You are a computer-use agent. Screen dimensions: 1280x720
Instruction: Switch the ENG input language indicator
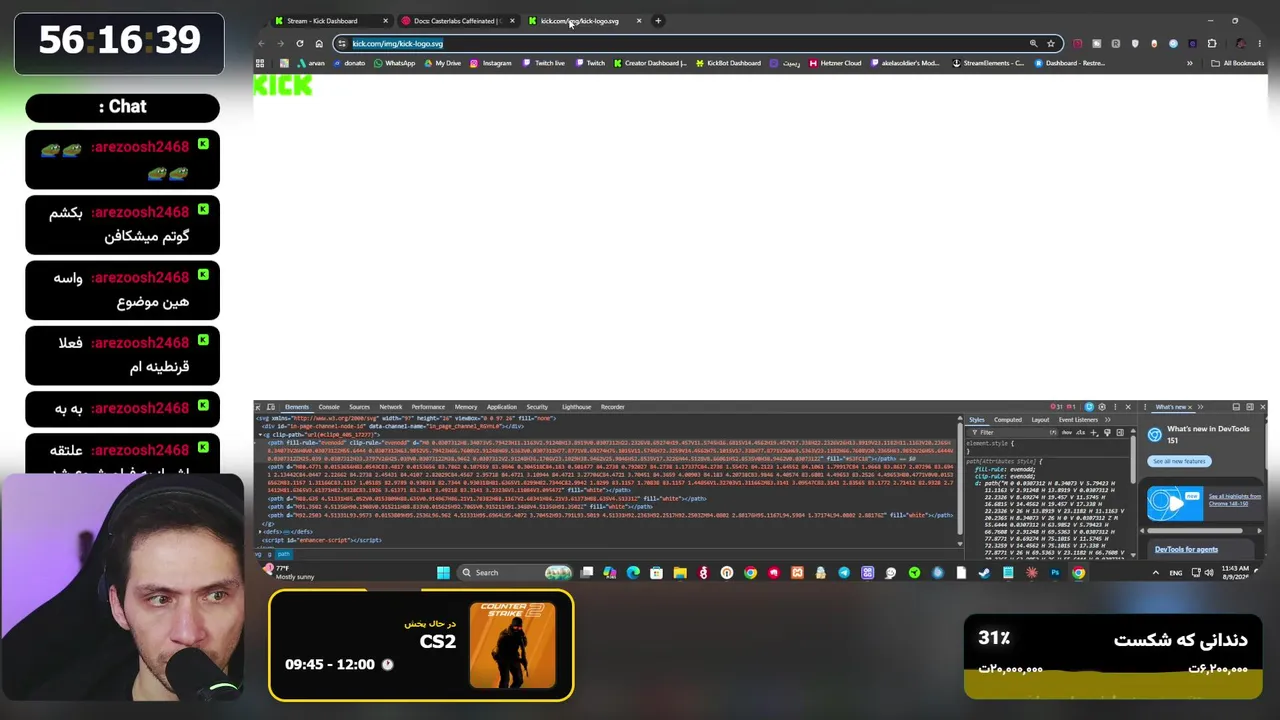1176,573
